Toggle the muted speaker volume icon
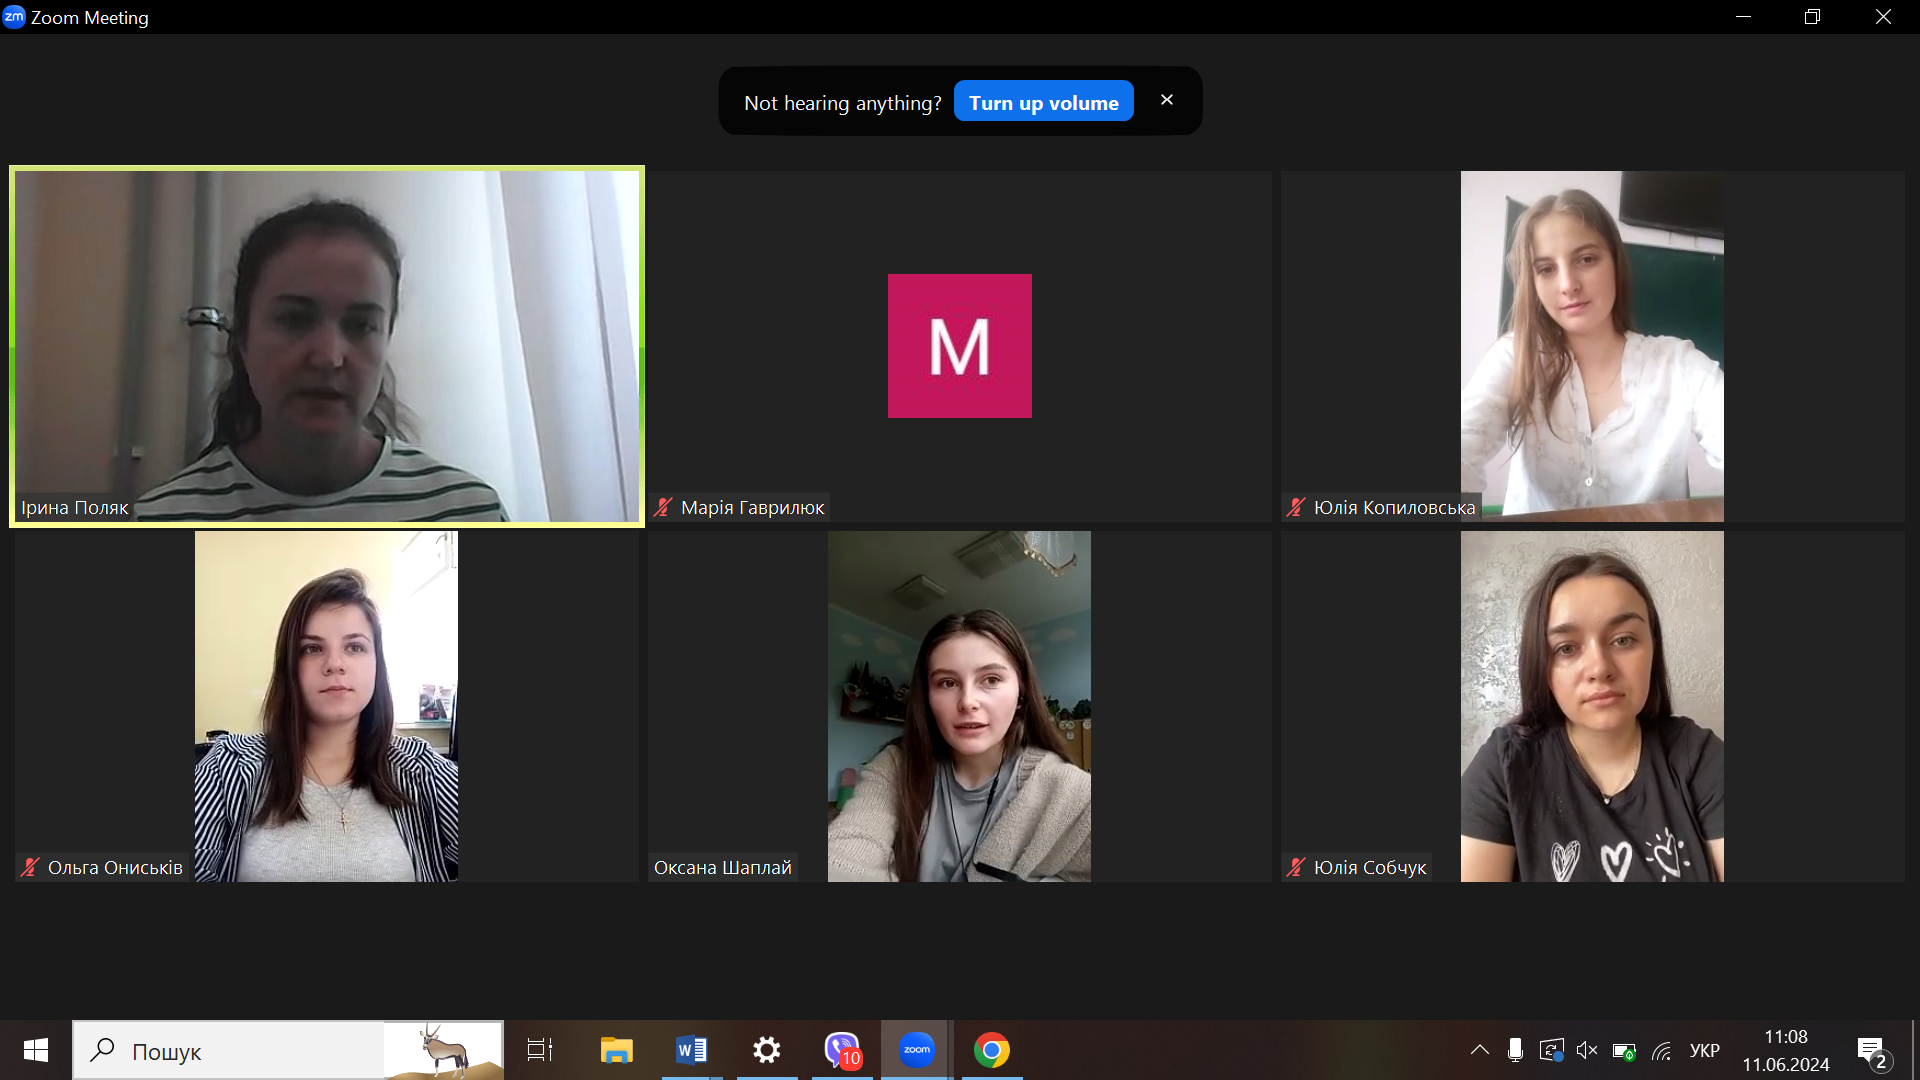1920x1080 pixels. click(1586, 1050)
